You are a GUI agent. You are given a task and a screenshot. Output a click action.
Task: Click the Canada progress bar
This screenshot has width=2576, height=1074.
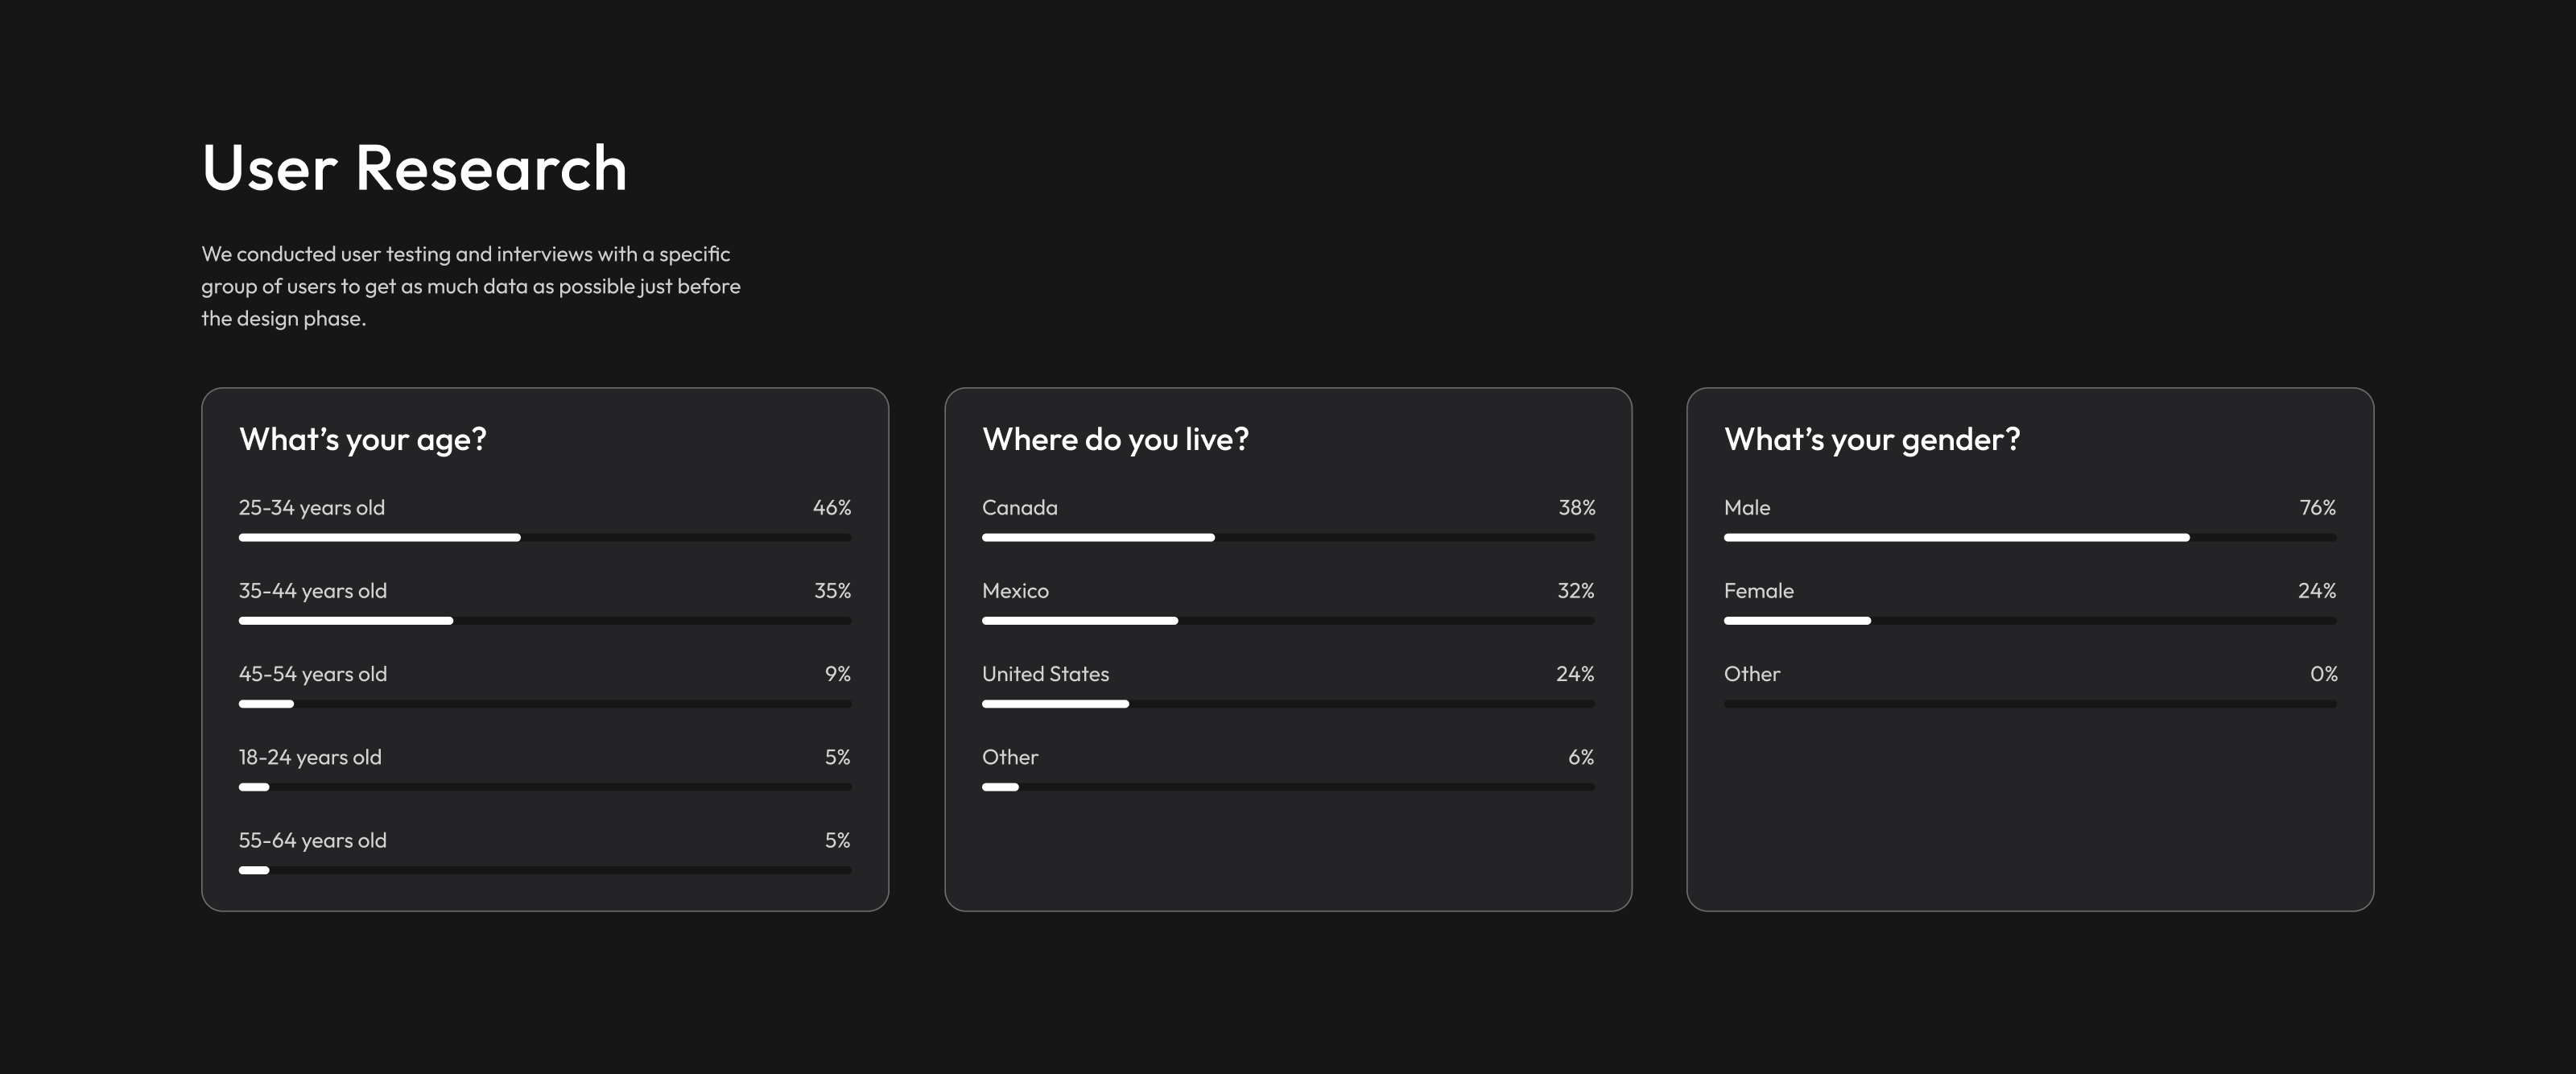click(x=1288, y=538)
